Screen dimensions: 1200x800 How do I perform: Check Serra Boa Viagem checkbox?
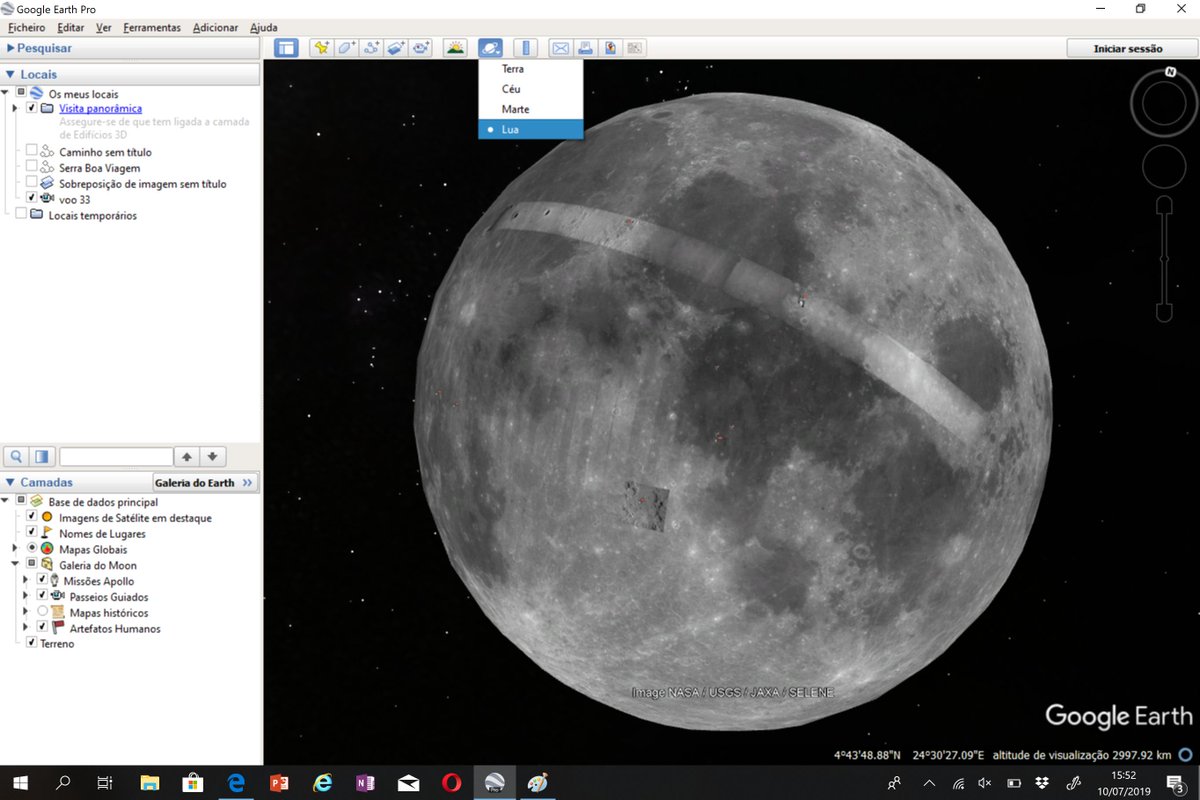33,167
